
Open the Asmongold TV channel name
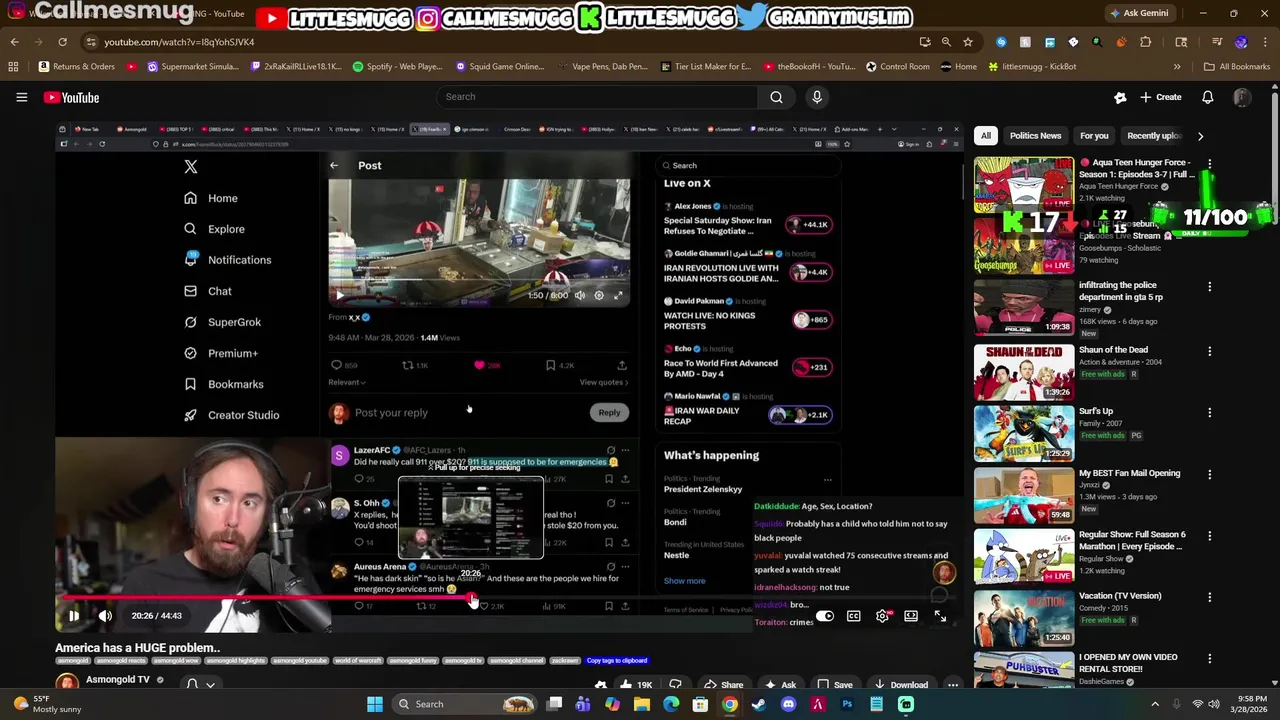[x=117, y=680]
